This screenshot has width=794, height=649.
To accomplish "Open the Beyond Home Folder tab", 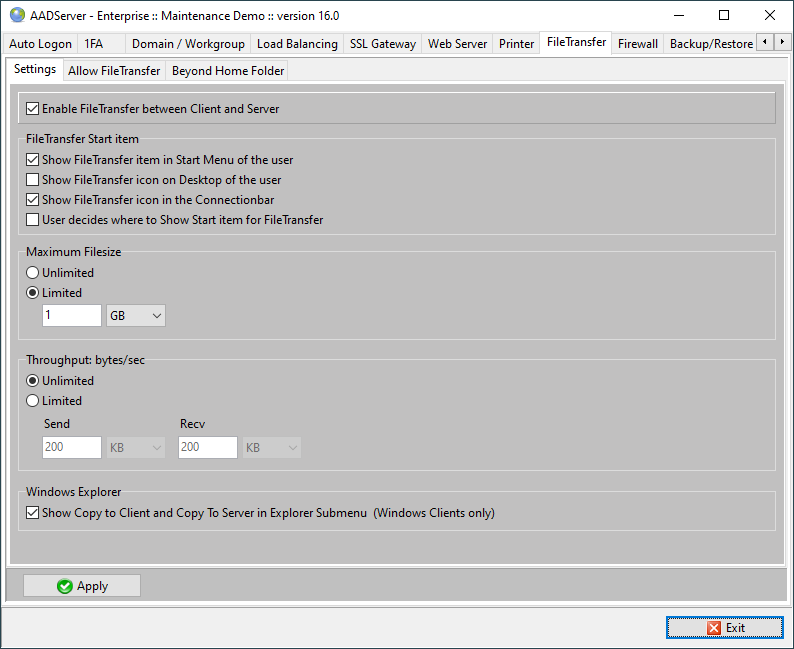I will (x=228, y=71).
